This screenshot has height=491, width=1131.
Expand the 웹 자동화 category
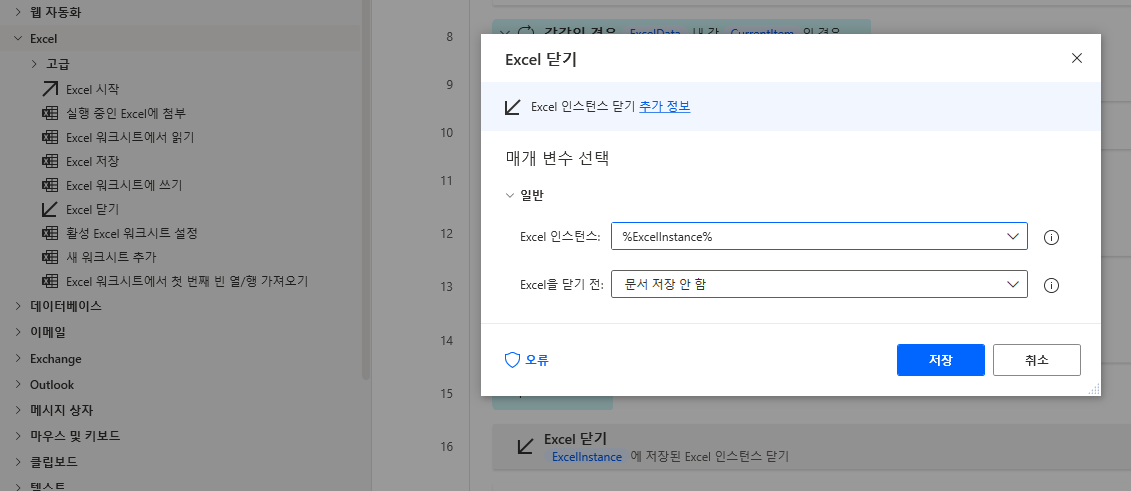tap(18, 12)
